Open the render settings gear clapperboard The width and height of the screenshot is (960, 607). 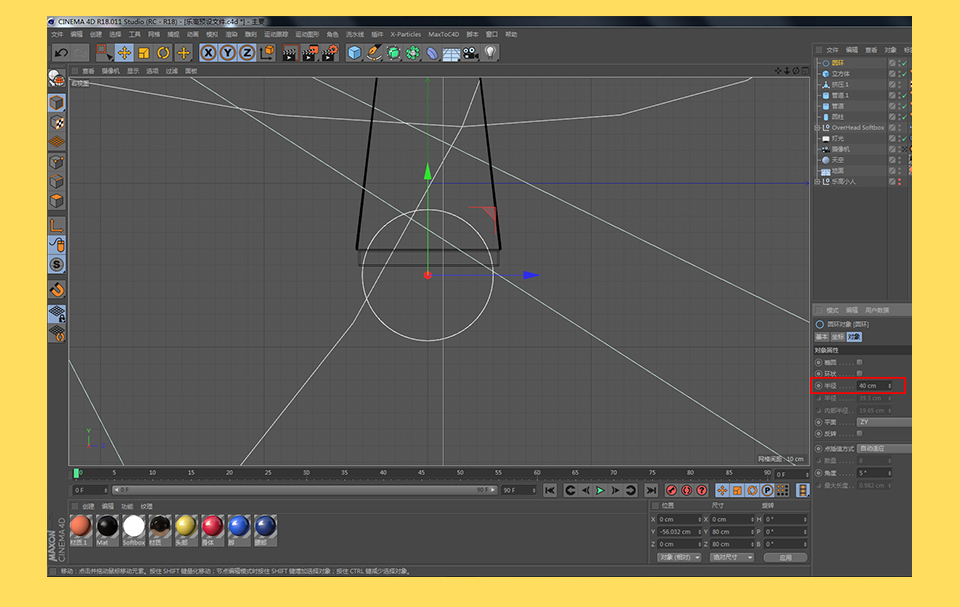(330, 53)
